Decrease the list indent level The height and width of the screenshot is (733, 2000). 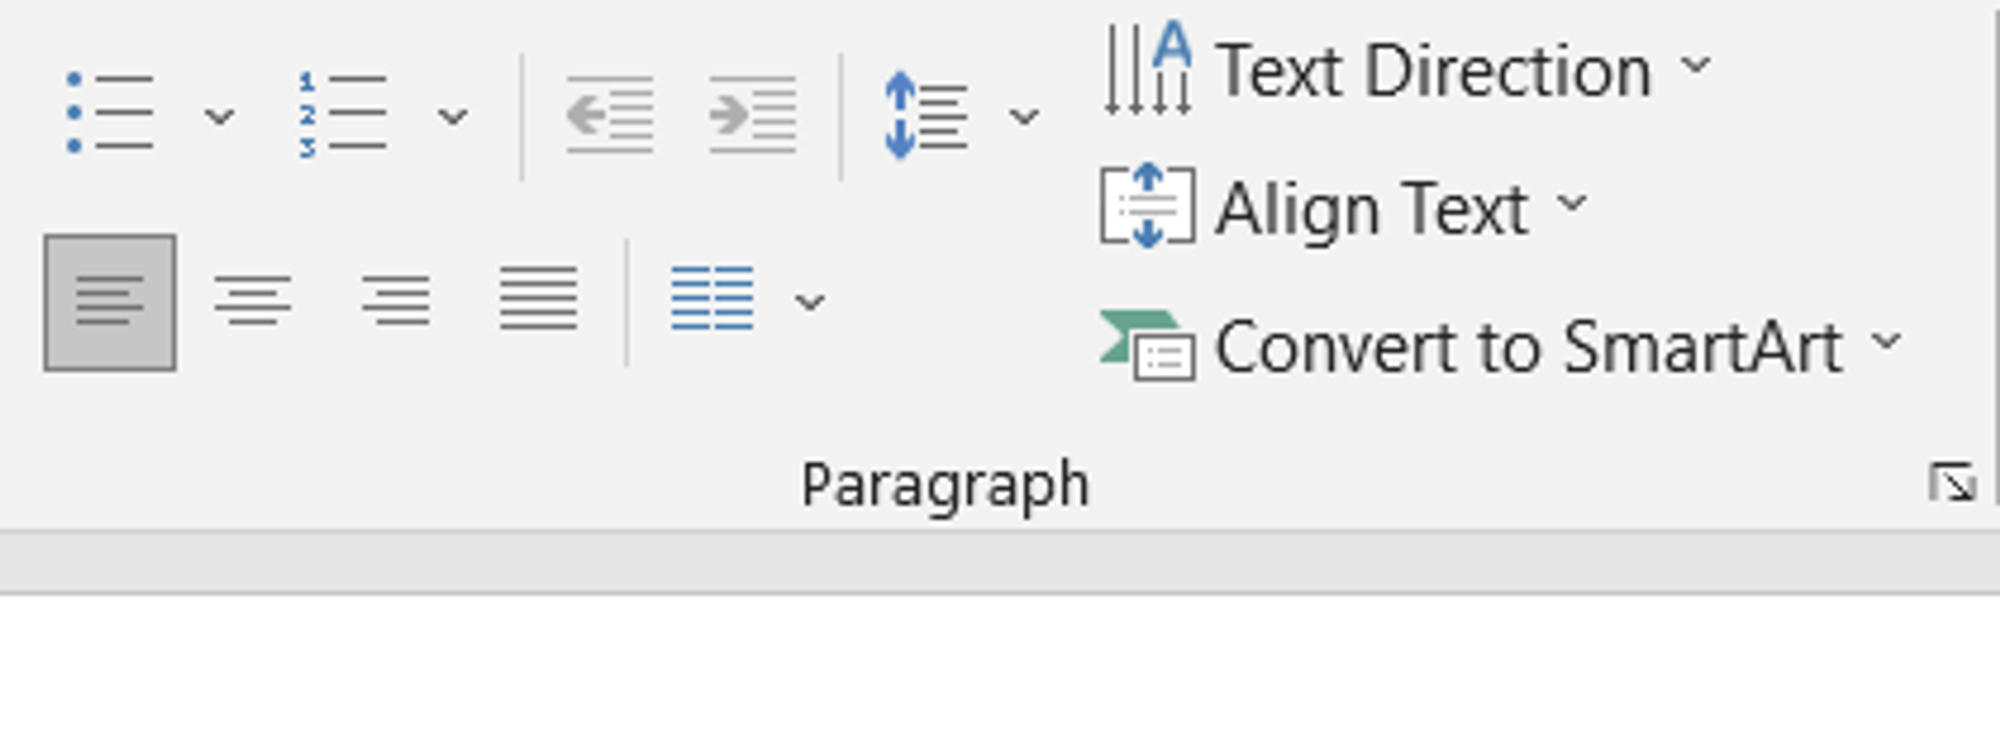click(x=610, y=114)
